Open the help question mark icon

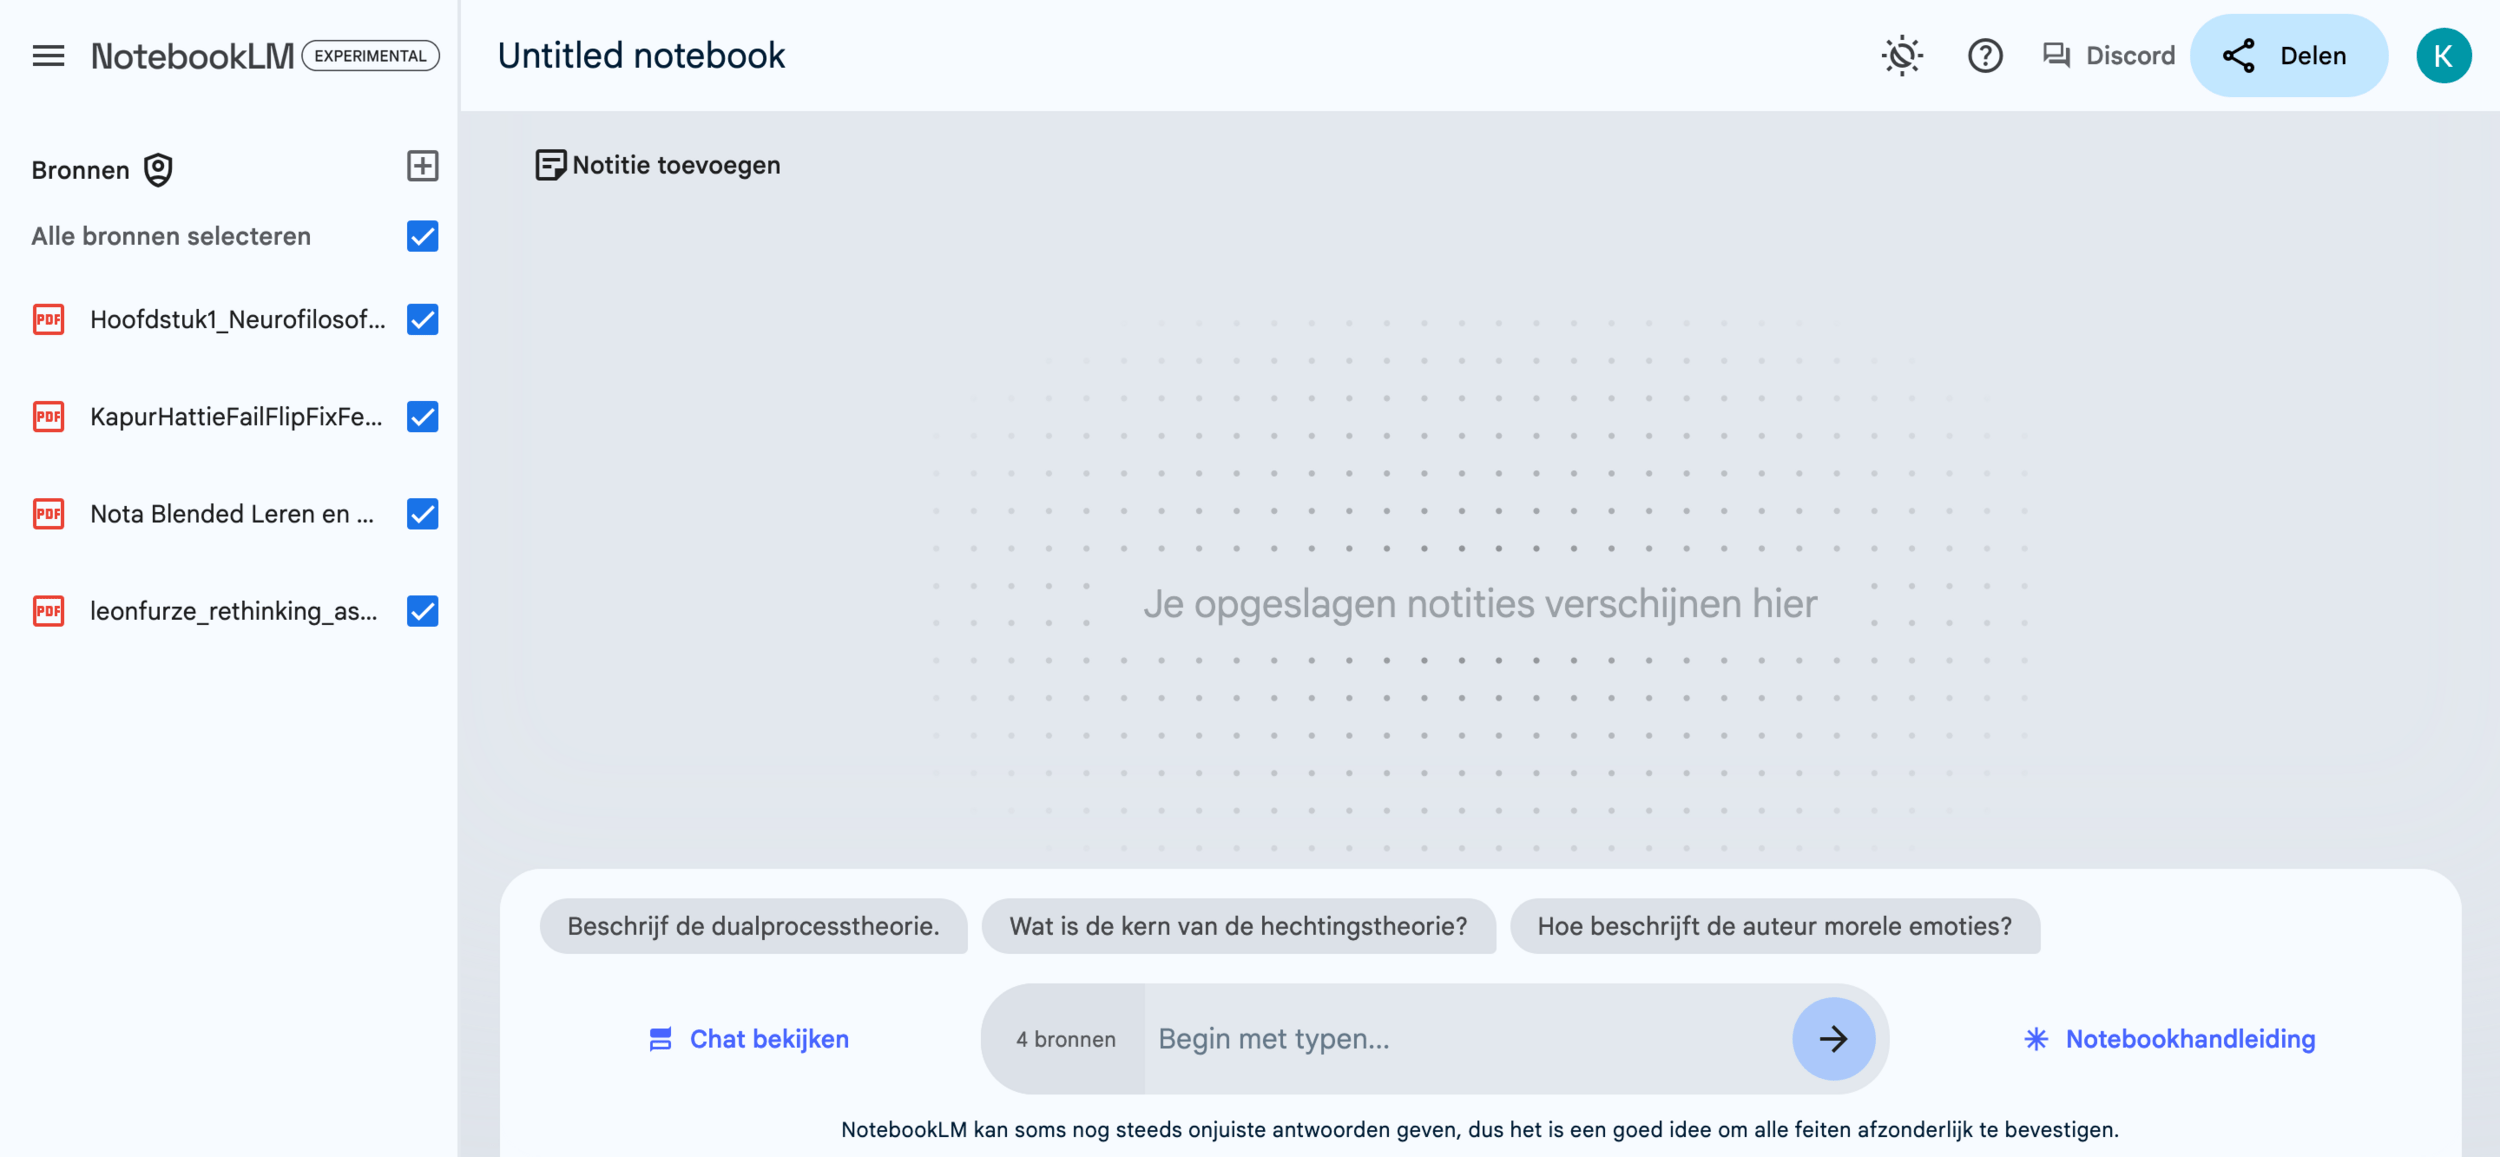pos(1985,56)
